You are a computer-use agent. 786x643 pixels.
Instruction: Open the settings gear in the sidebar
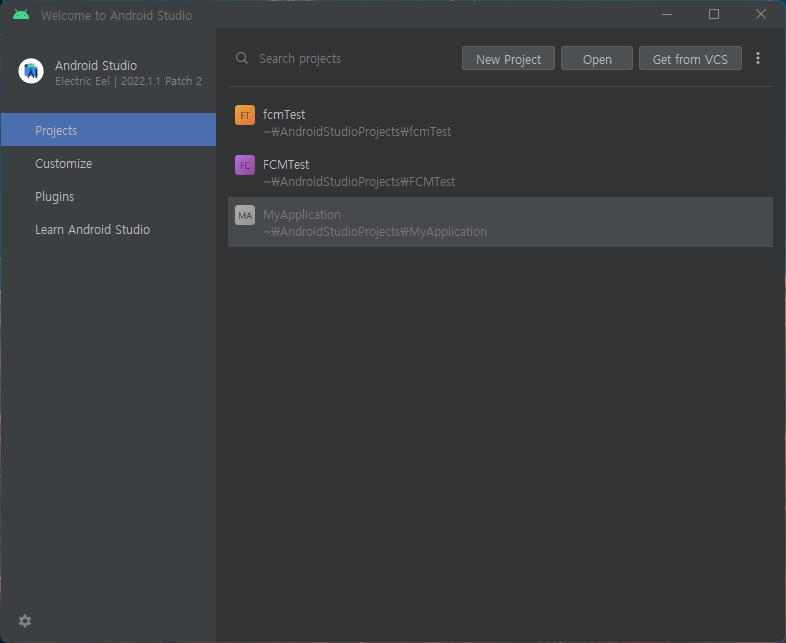[25, 621]
